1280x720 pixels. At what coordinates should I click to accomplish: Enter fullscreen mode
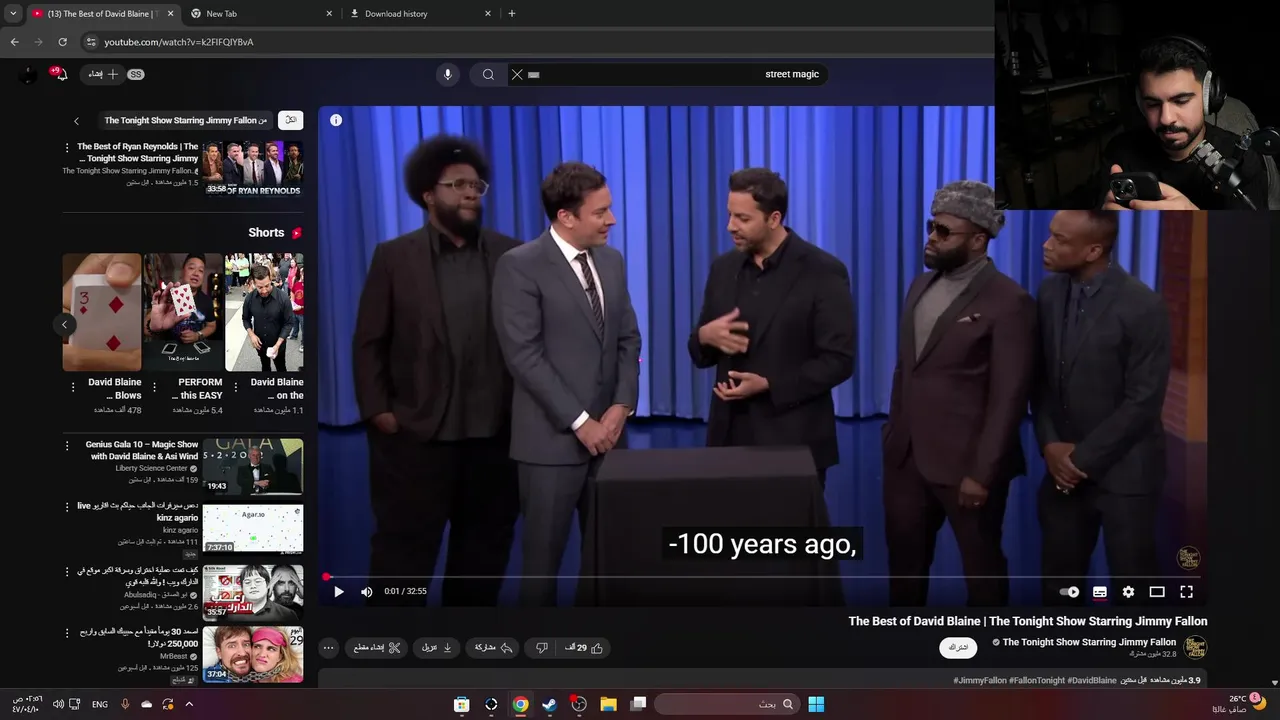point(1187,592)
